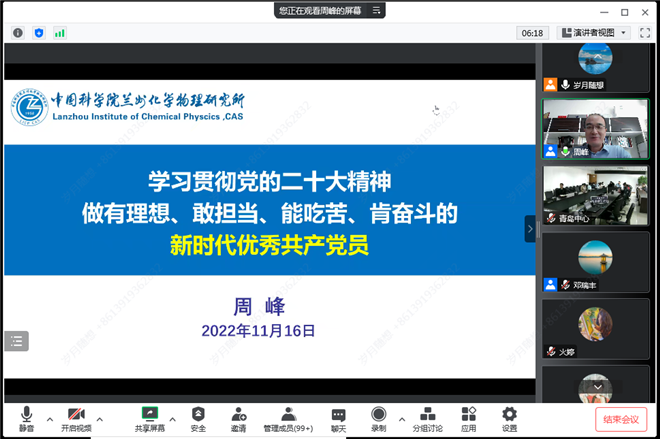The height and width of the screenshot is (439, 660).
Task: Open the 邀请 invite panel
Action: coord(239,419)
